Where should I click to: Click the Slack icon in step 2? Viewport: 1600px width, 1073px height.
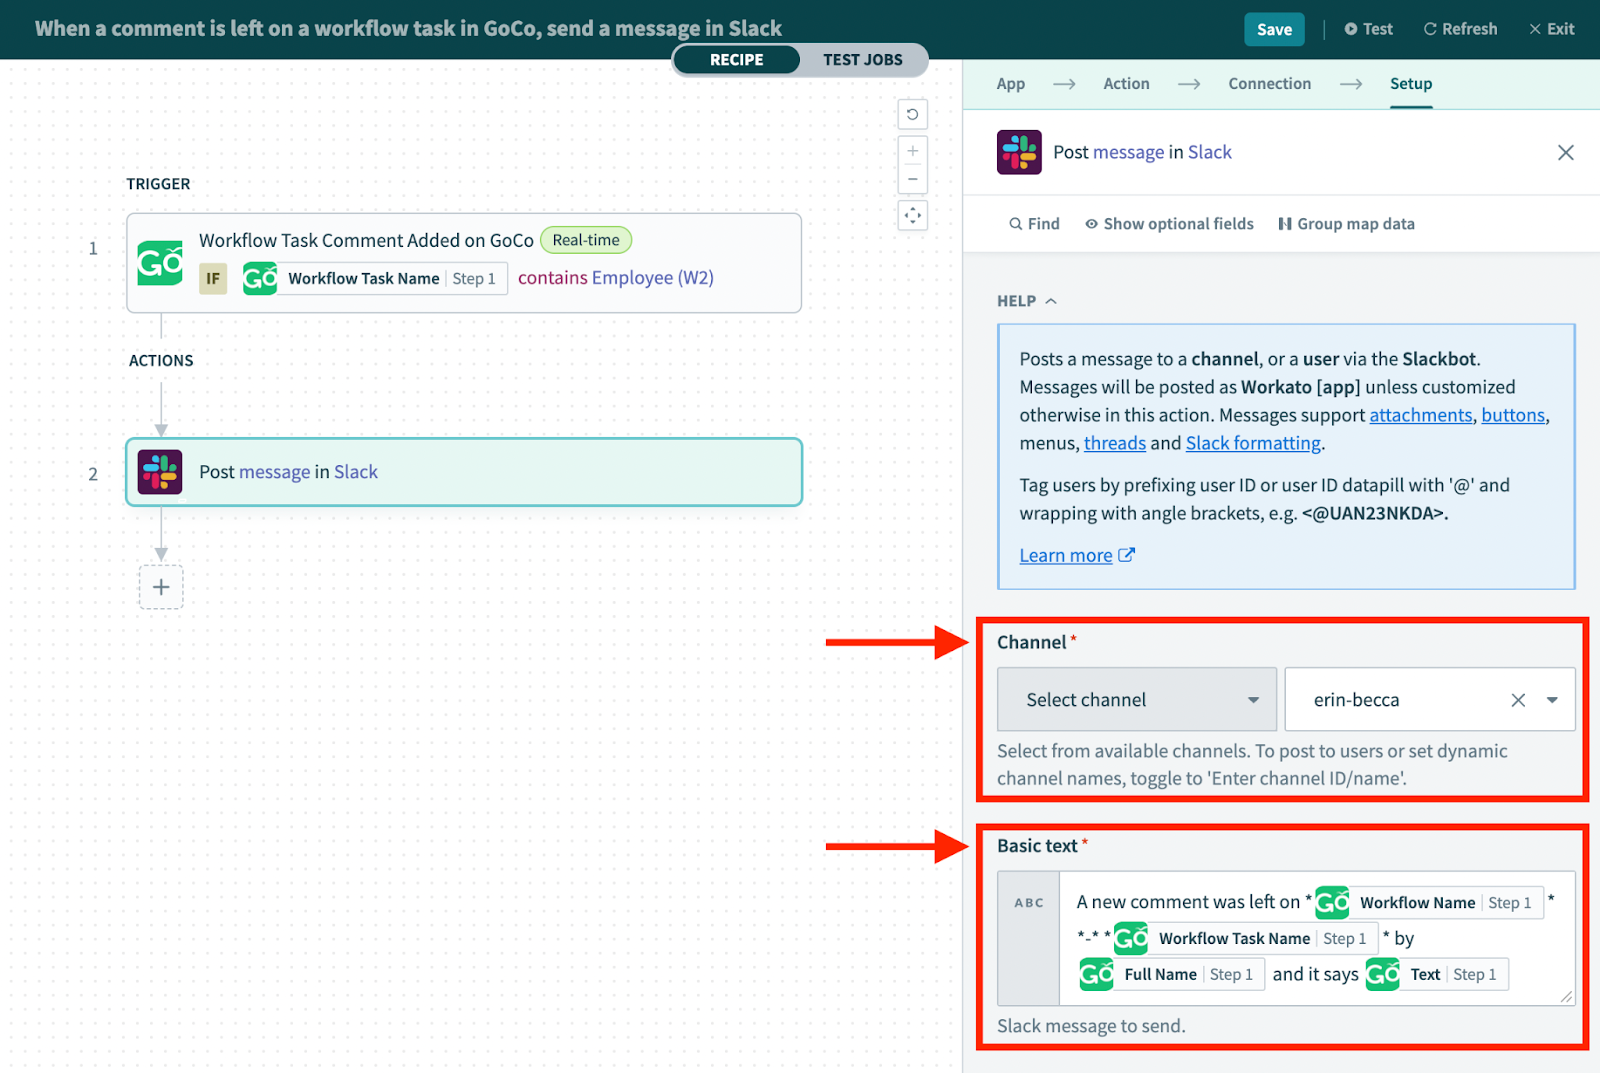160,472
